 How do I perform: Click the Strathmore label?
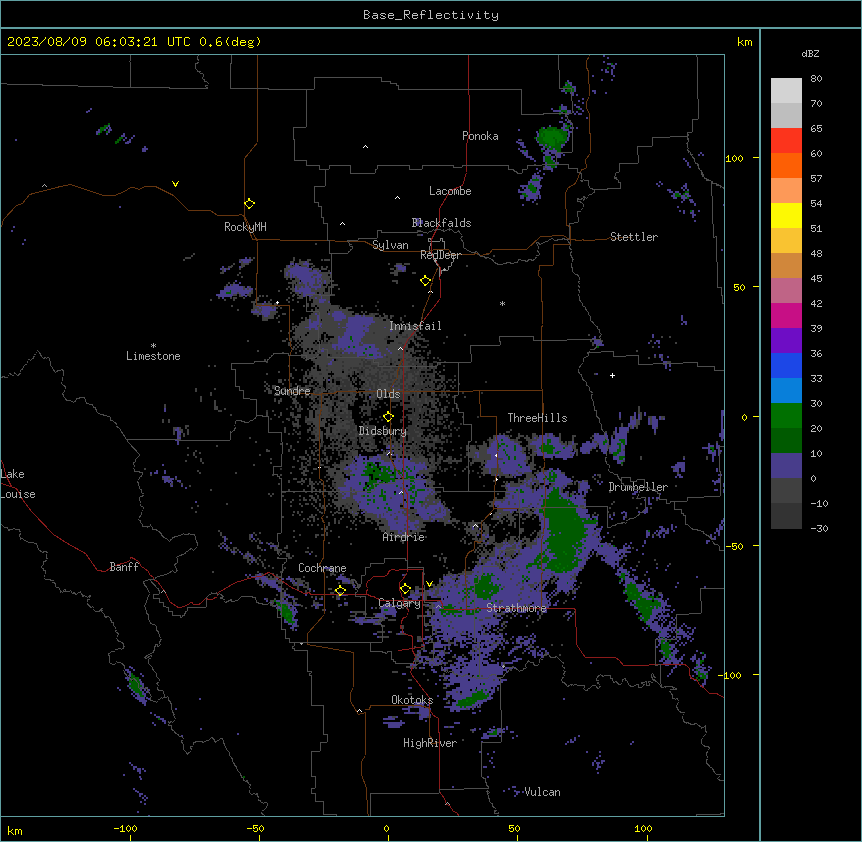(516, 608)
